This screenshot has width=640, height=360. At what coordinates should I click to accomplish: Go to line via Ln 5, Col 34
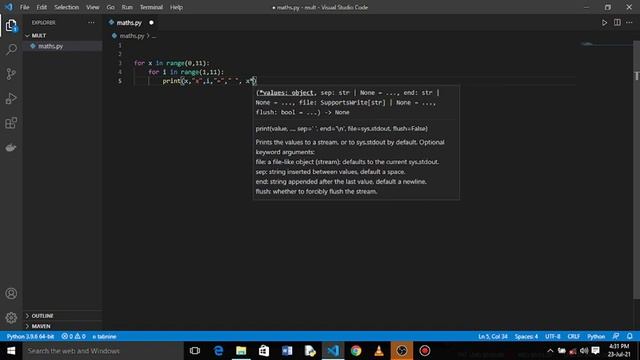pyautogui.click(x=493, y=336)
